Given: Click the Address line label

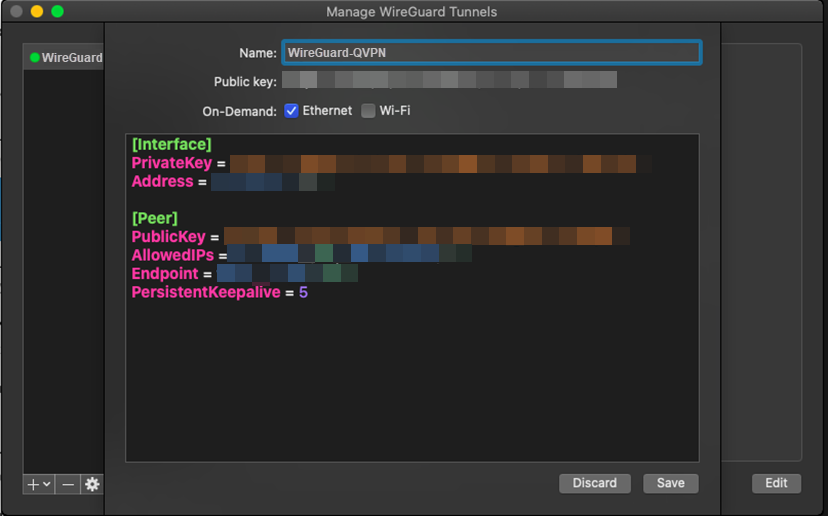Looking at the screenshot, I should (x=162, y=181).
